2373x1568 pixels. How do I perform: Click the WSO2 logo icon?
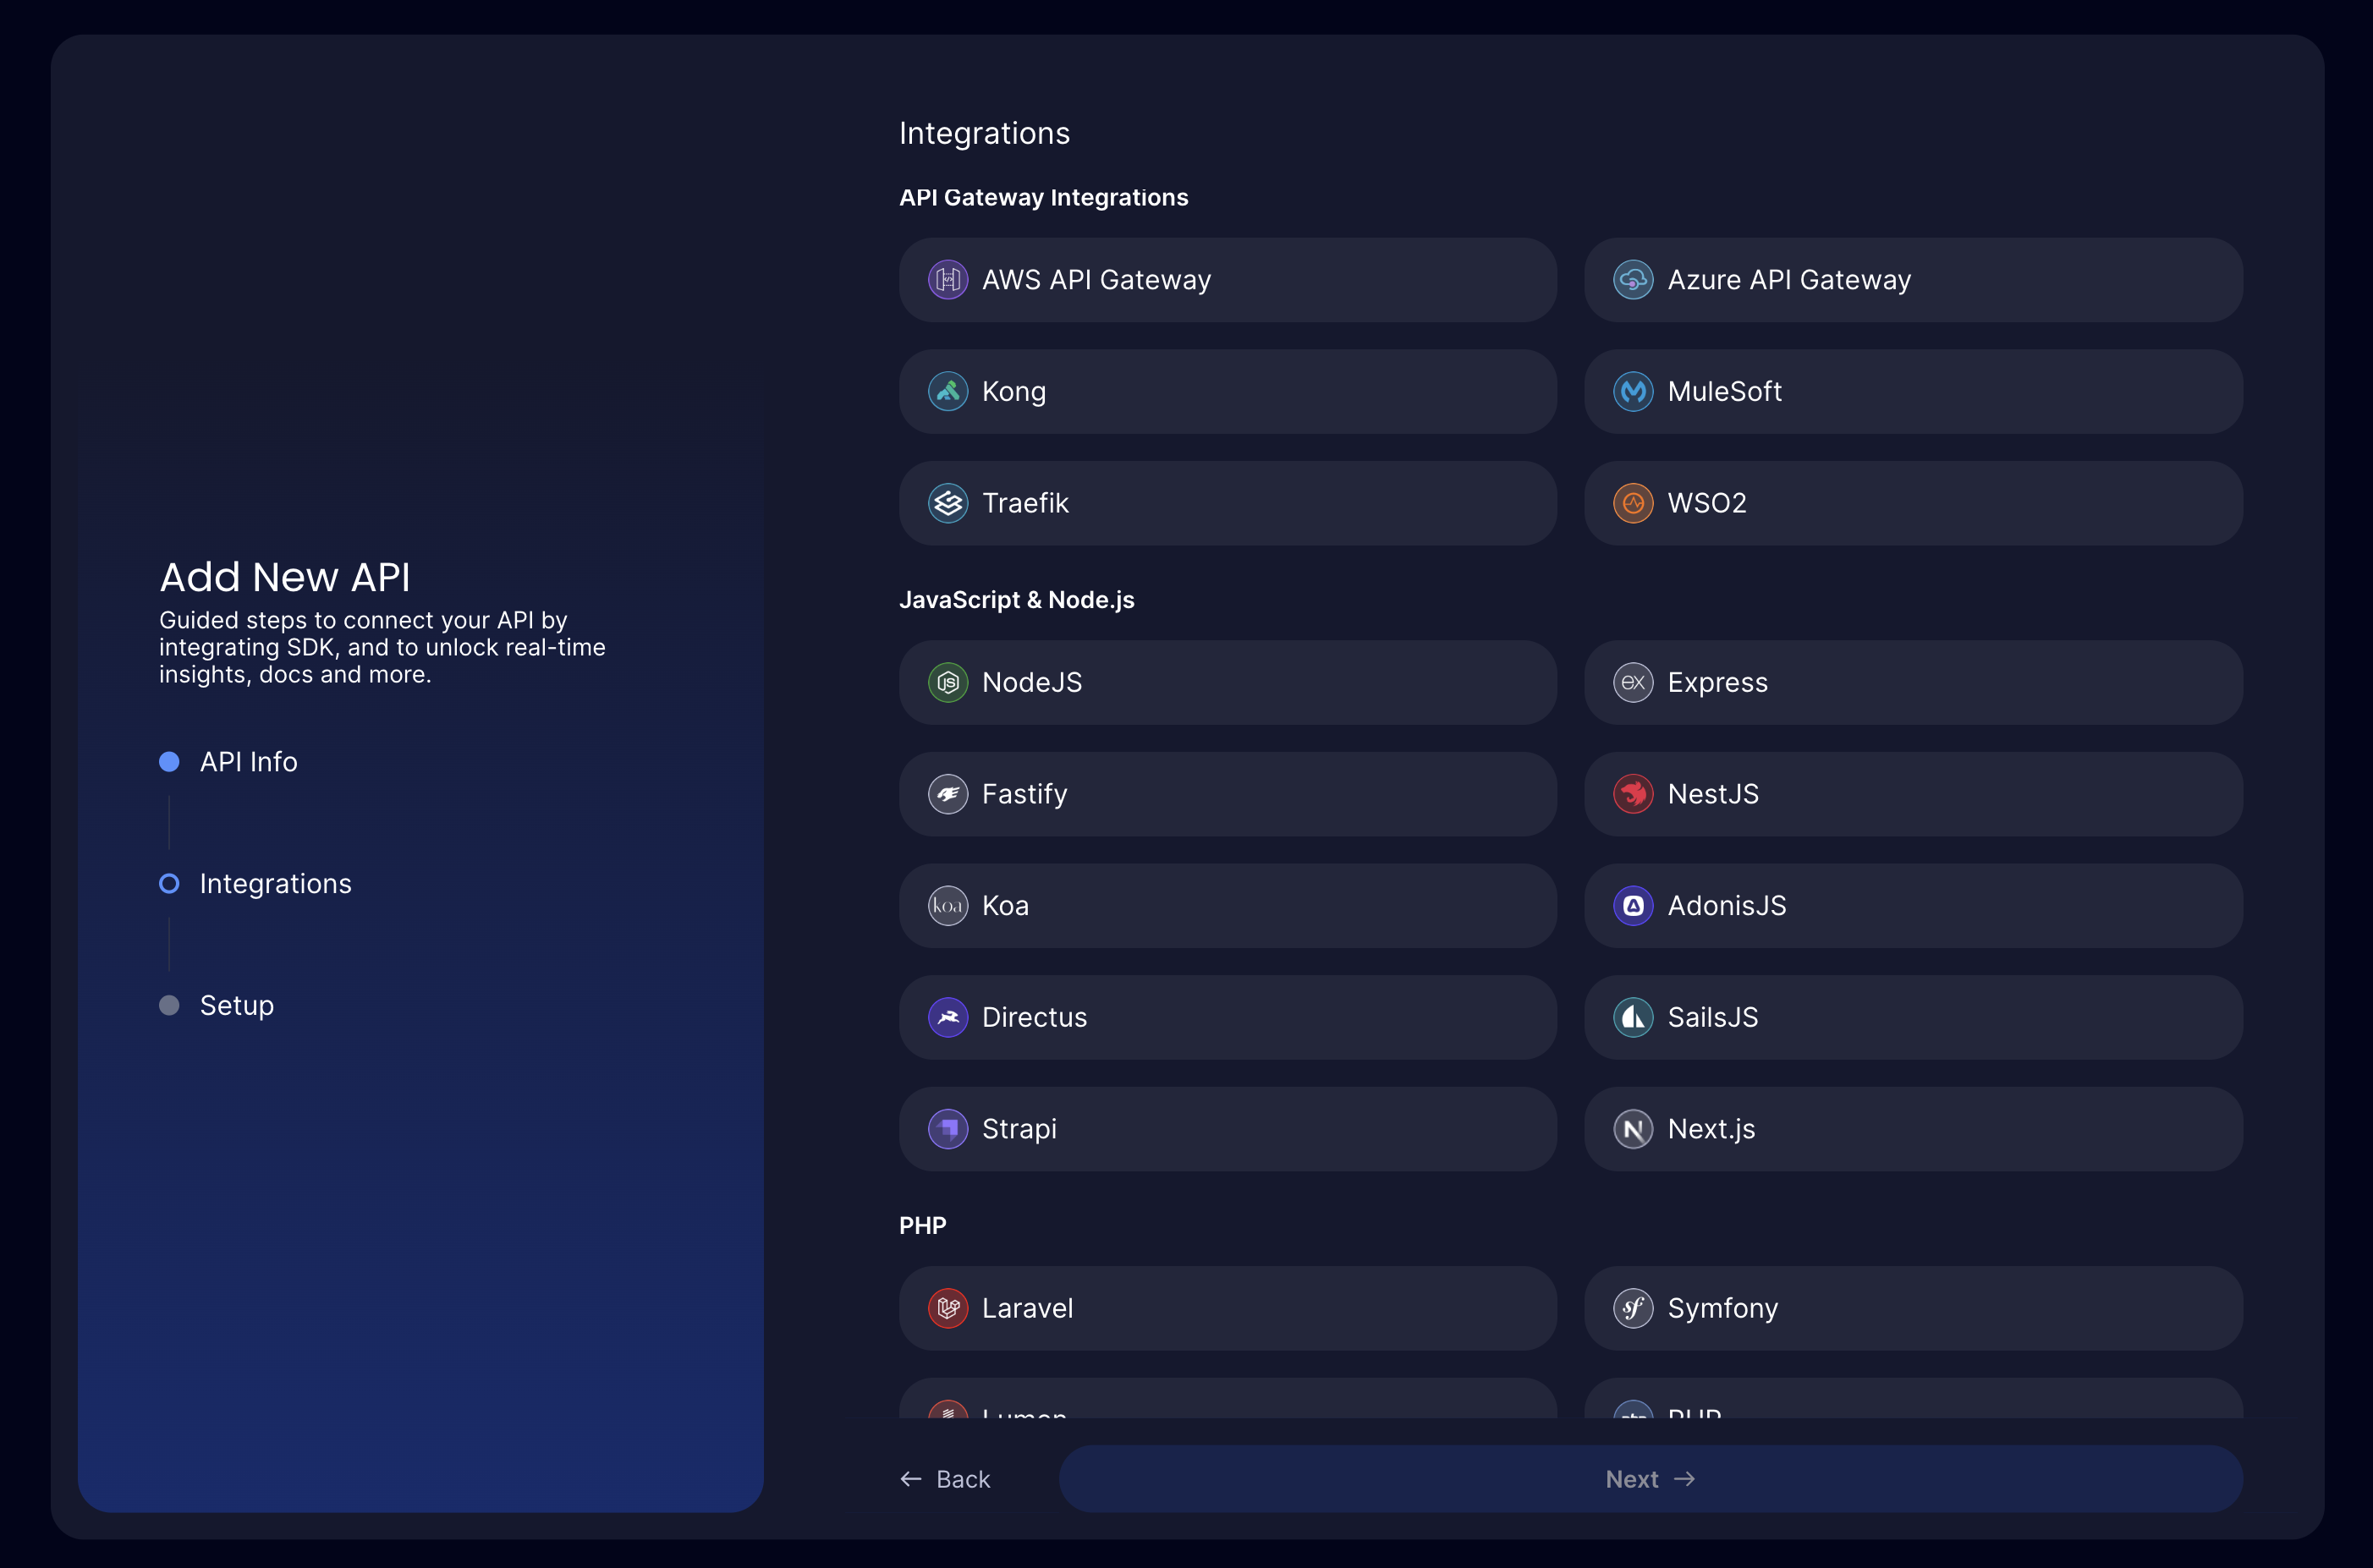[1632, 503]
